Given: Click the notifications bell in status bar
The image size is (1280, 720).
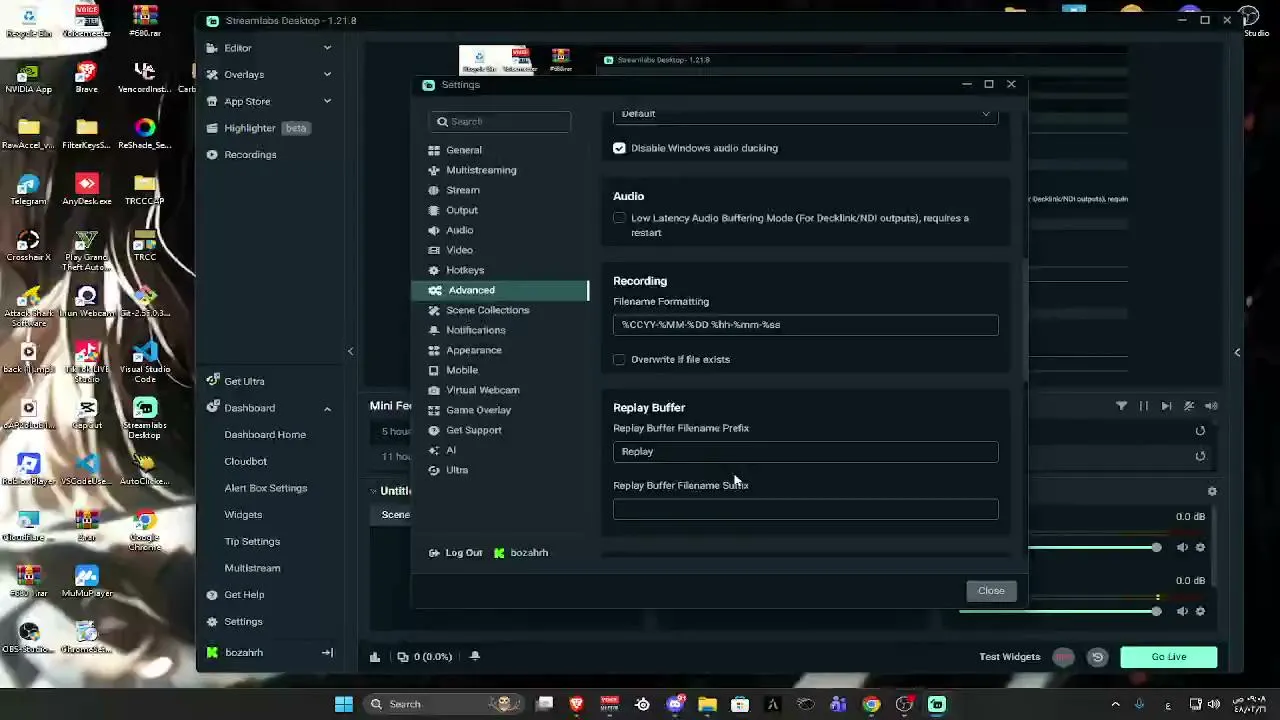Looking at the screenshot, I should click(475, 657).
